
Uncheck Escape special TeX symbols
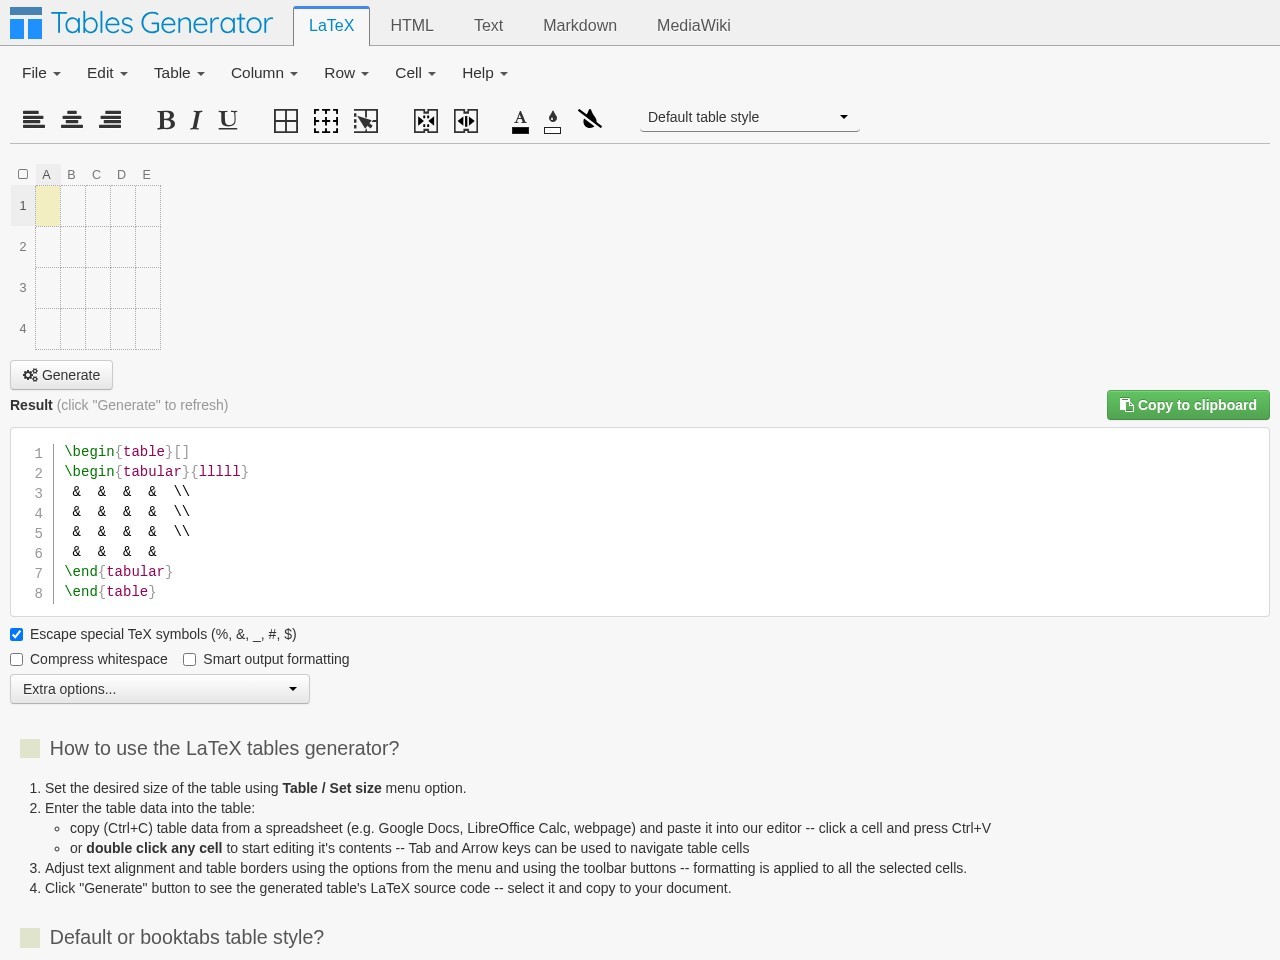[17, 634]
